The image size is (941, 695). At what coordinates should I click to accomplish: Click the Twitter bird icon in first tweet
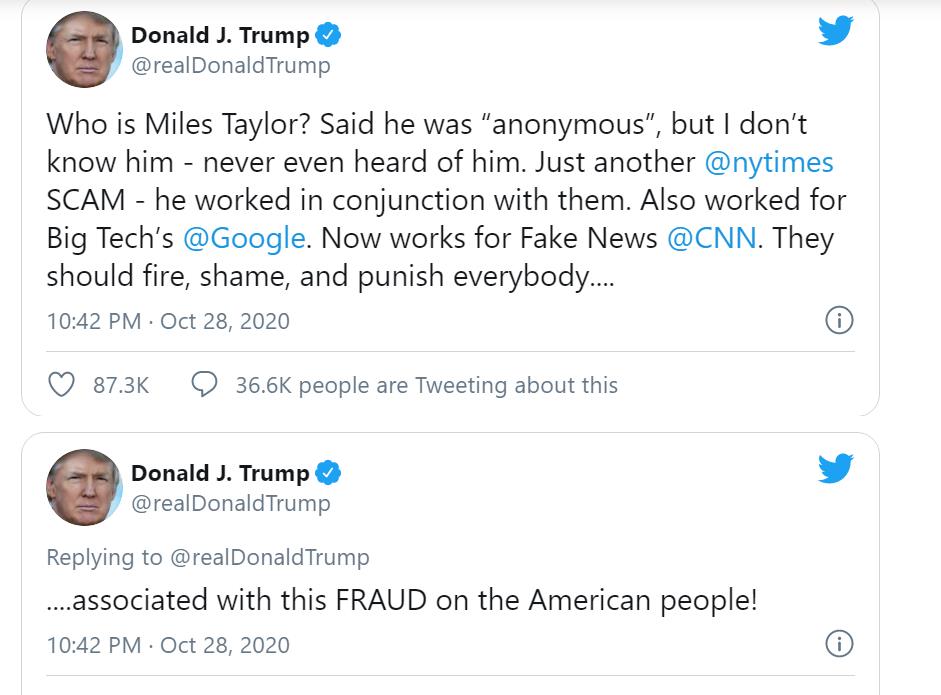coord(835,31)
